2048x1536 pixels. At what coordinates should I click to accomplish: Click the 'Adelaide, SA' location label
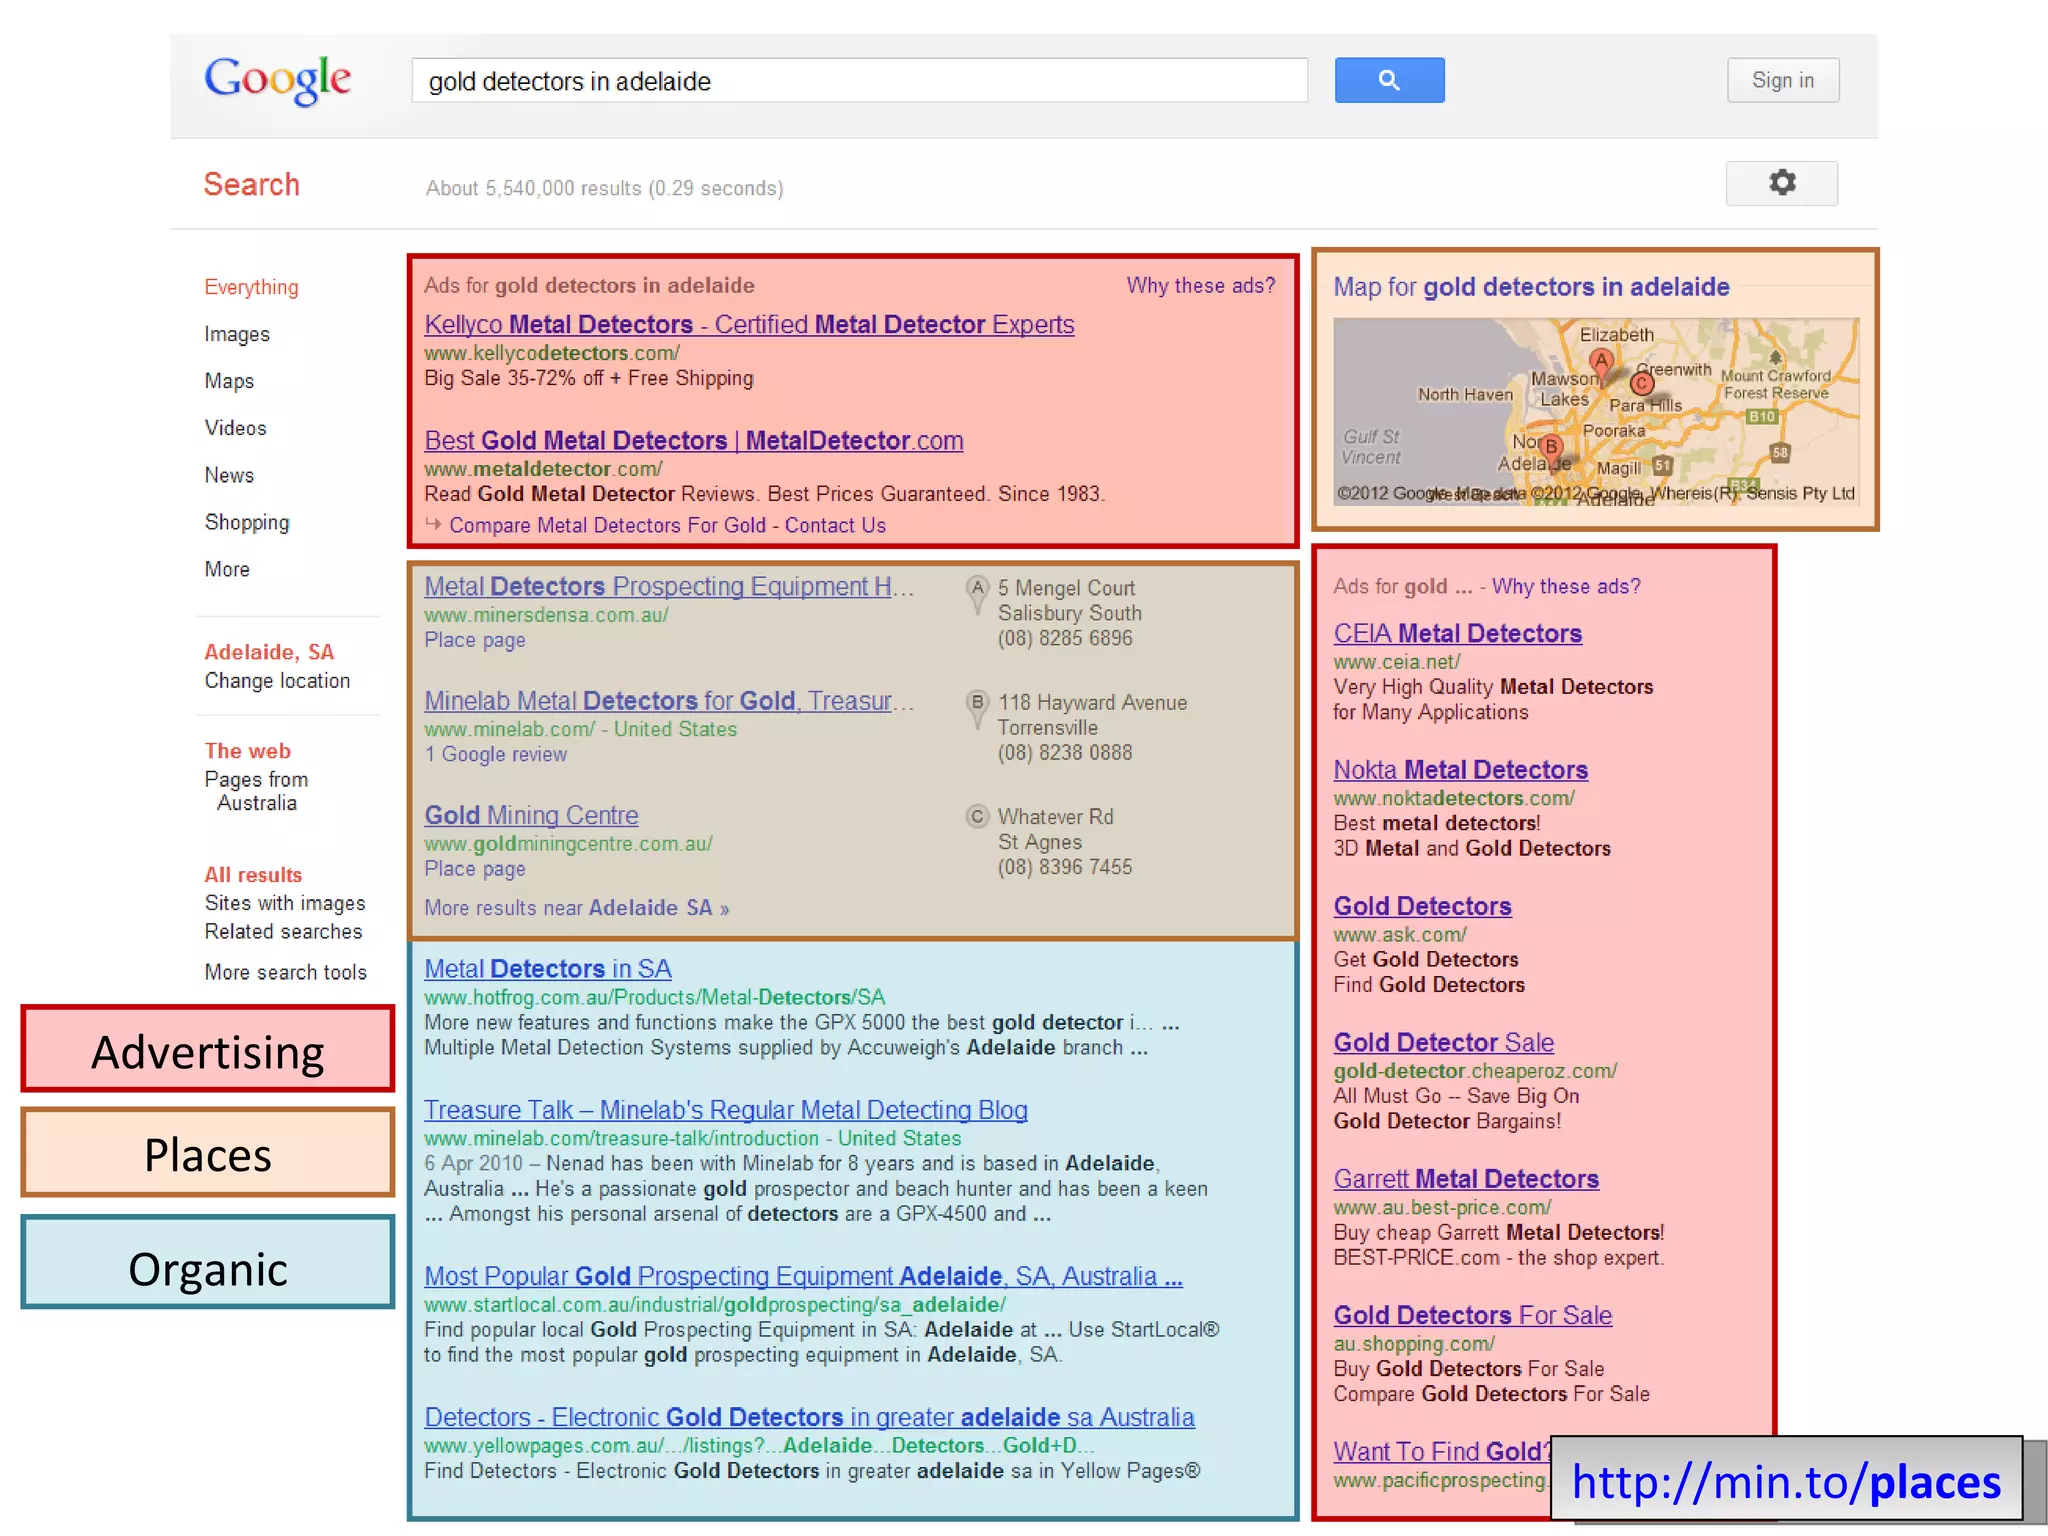tap(269, 652)
